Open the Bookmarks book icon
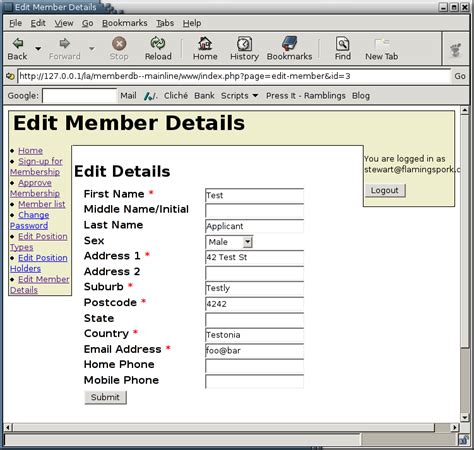This screenshot has width=474, height=450. click(x=289, y=43)
